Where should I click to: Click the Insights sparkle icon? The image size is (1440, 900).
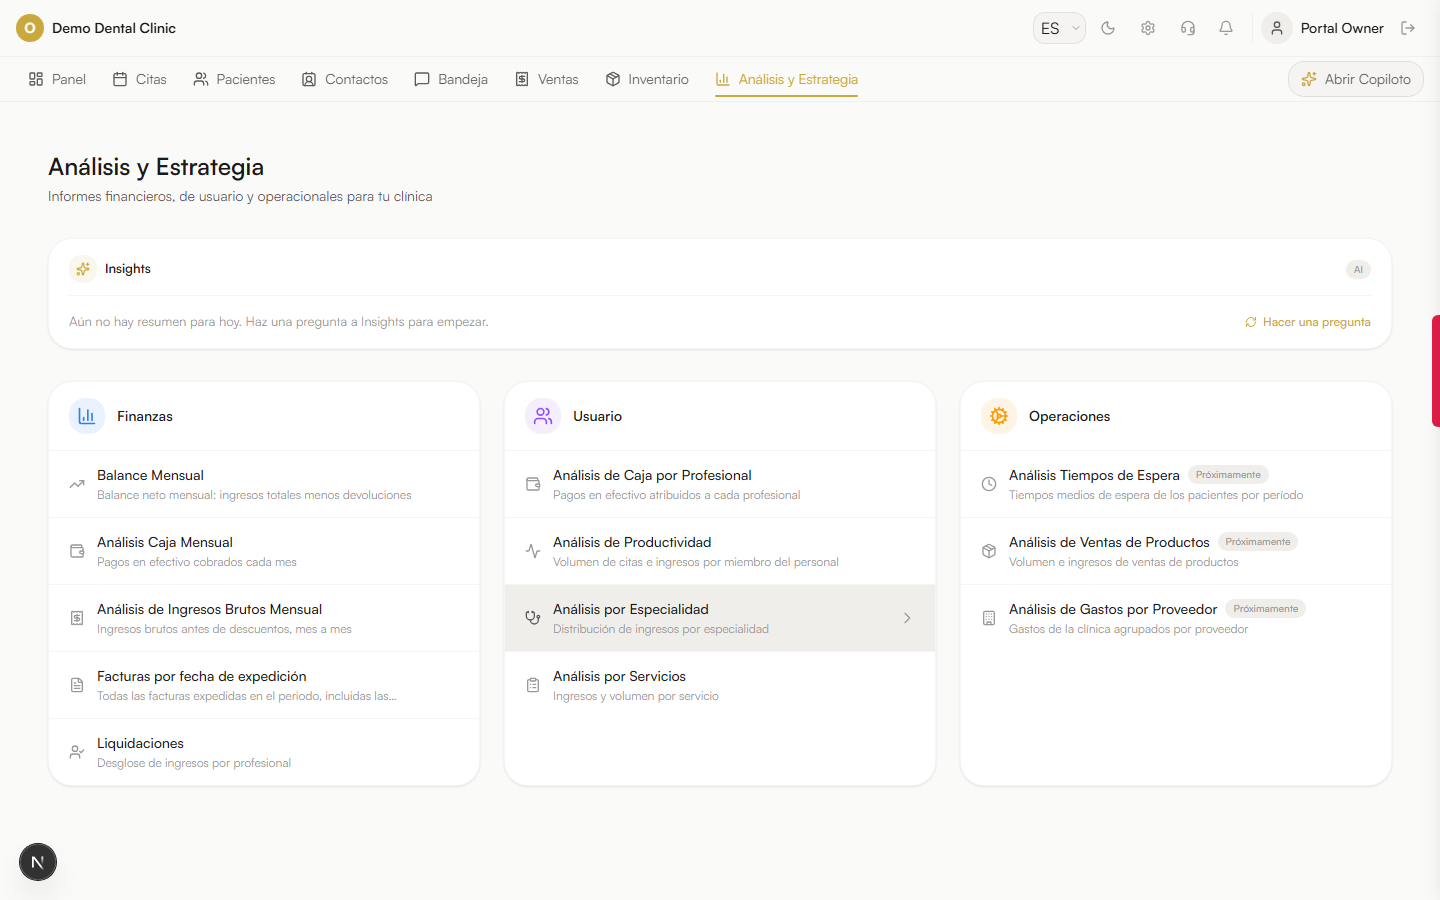coord(83,269)
